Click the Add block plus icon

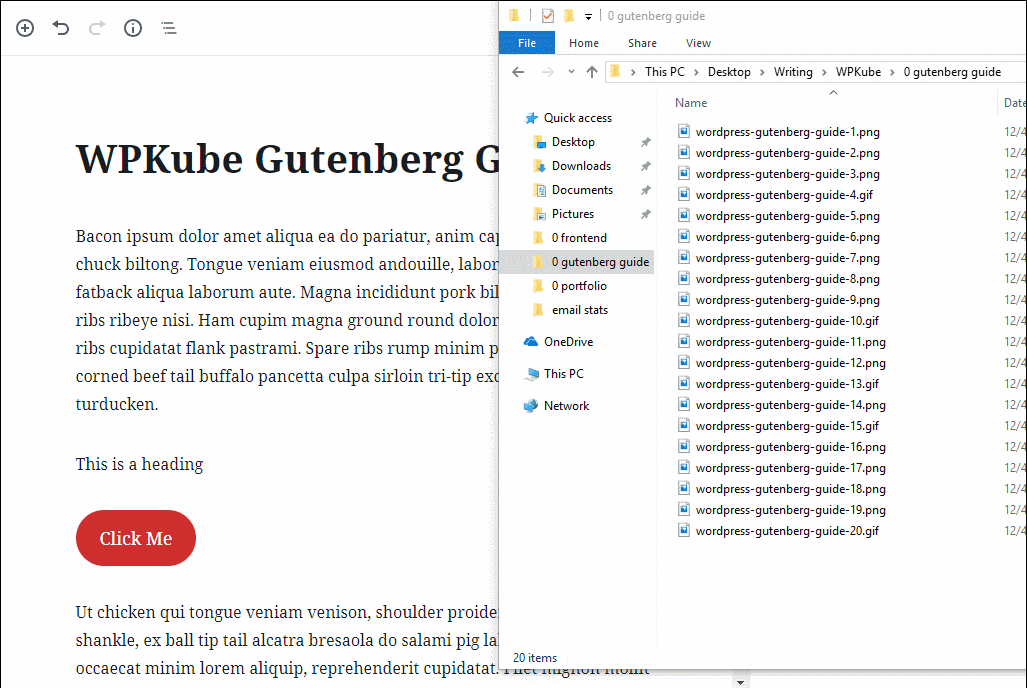point(25,28)
